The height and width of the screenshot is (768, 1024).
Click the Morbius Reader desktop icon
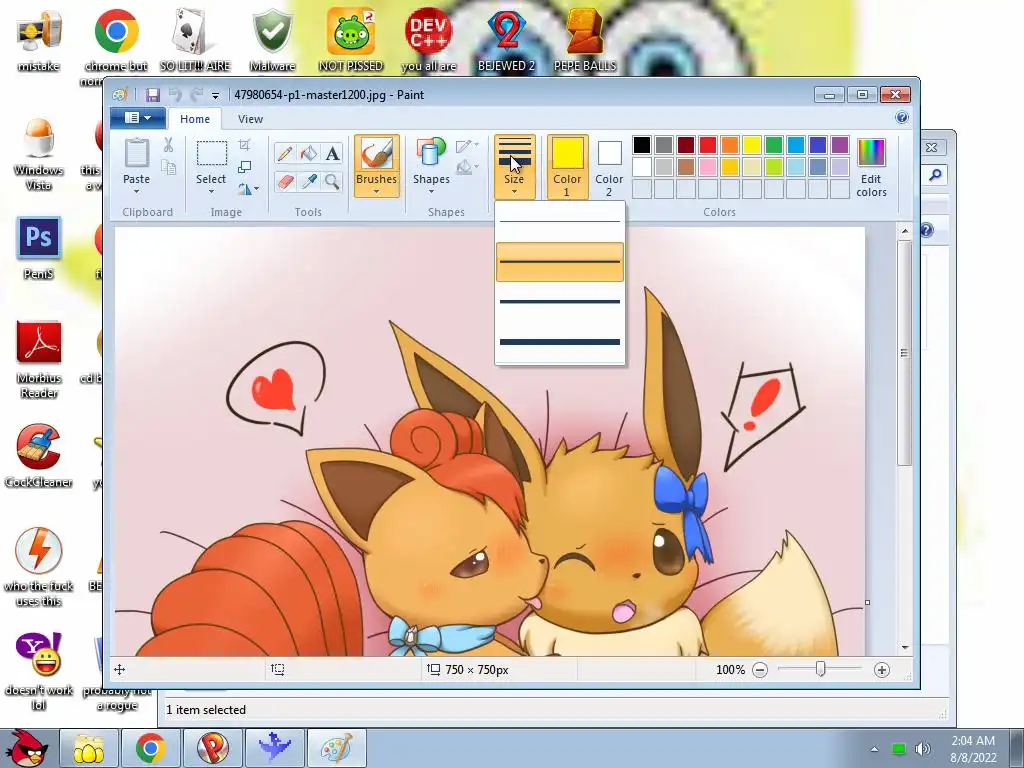click(39, 359)
